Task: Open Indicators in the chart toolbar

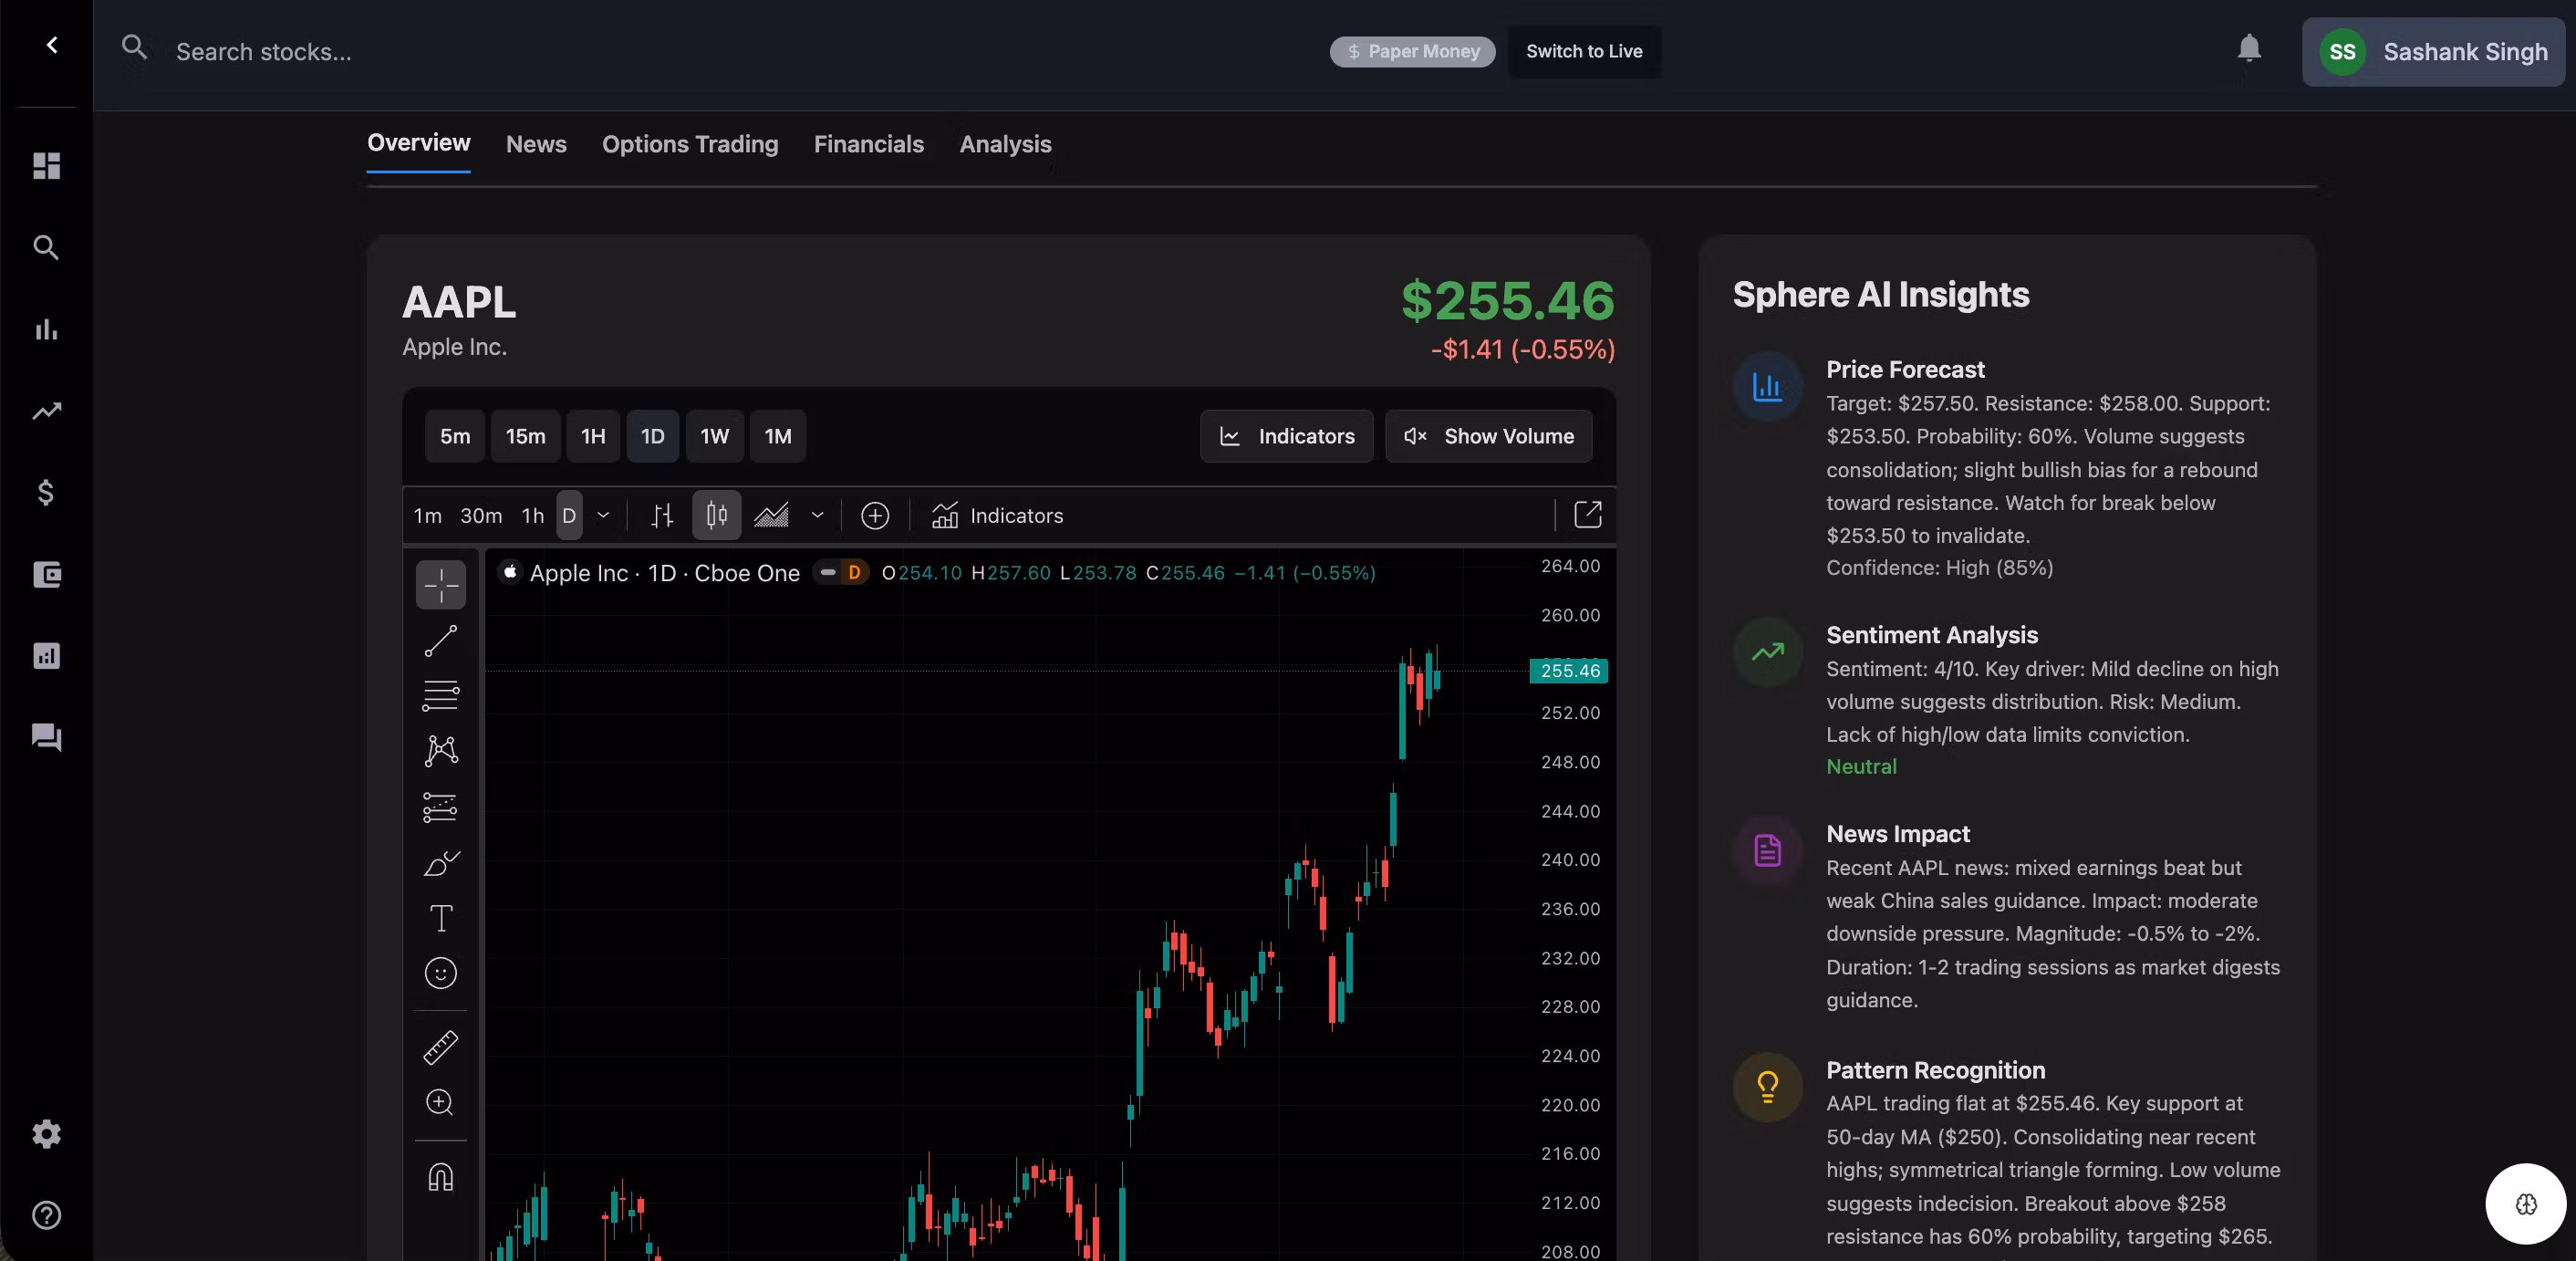Action: point(997,516)
